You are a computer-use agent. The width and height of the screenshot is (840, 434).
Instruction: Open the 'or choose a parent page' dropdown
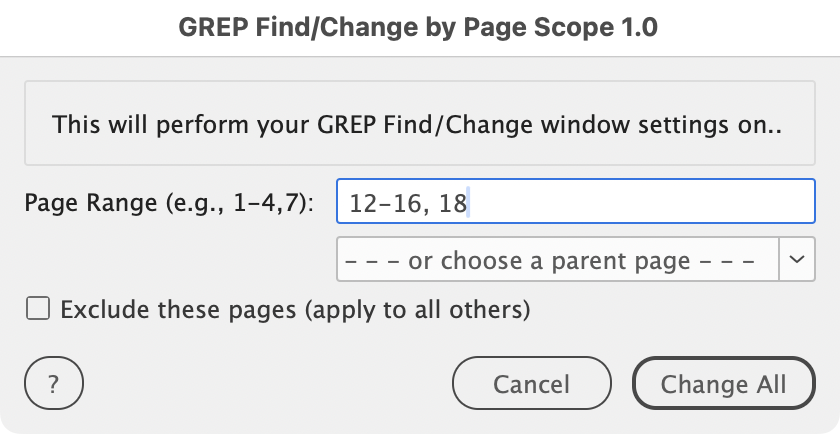click(x=560, y=260)
